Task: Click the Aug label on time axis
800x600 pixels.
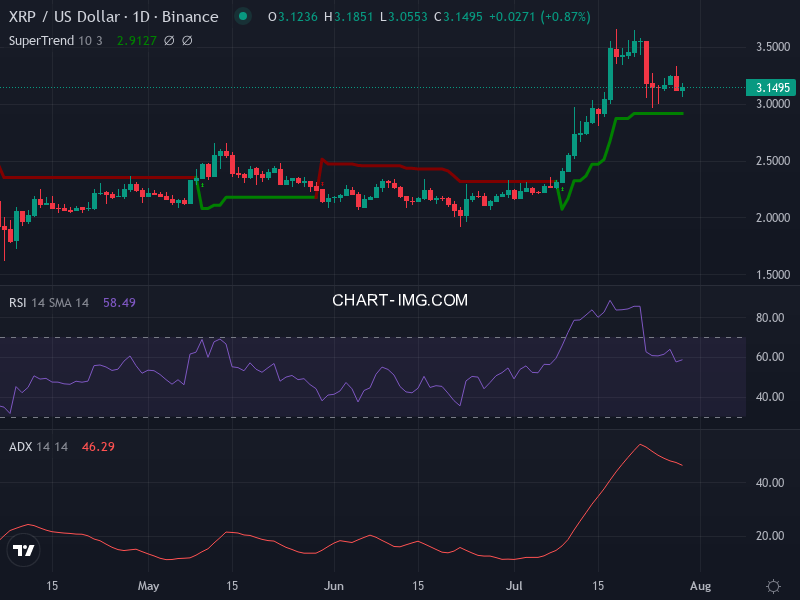Action: pos(701,586)
